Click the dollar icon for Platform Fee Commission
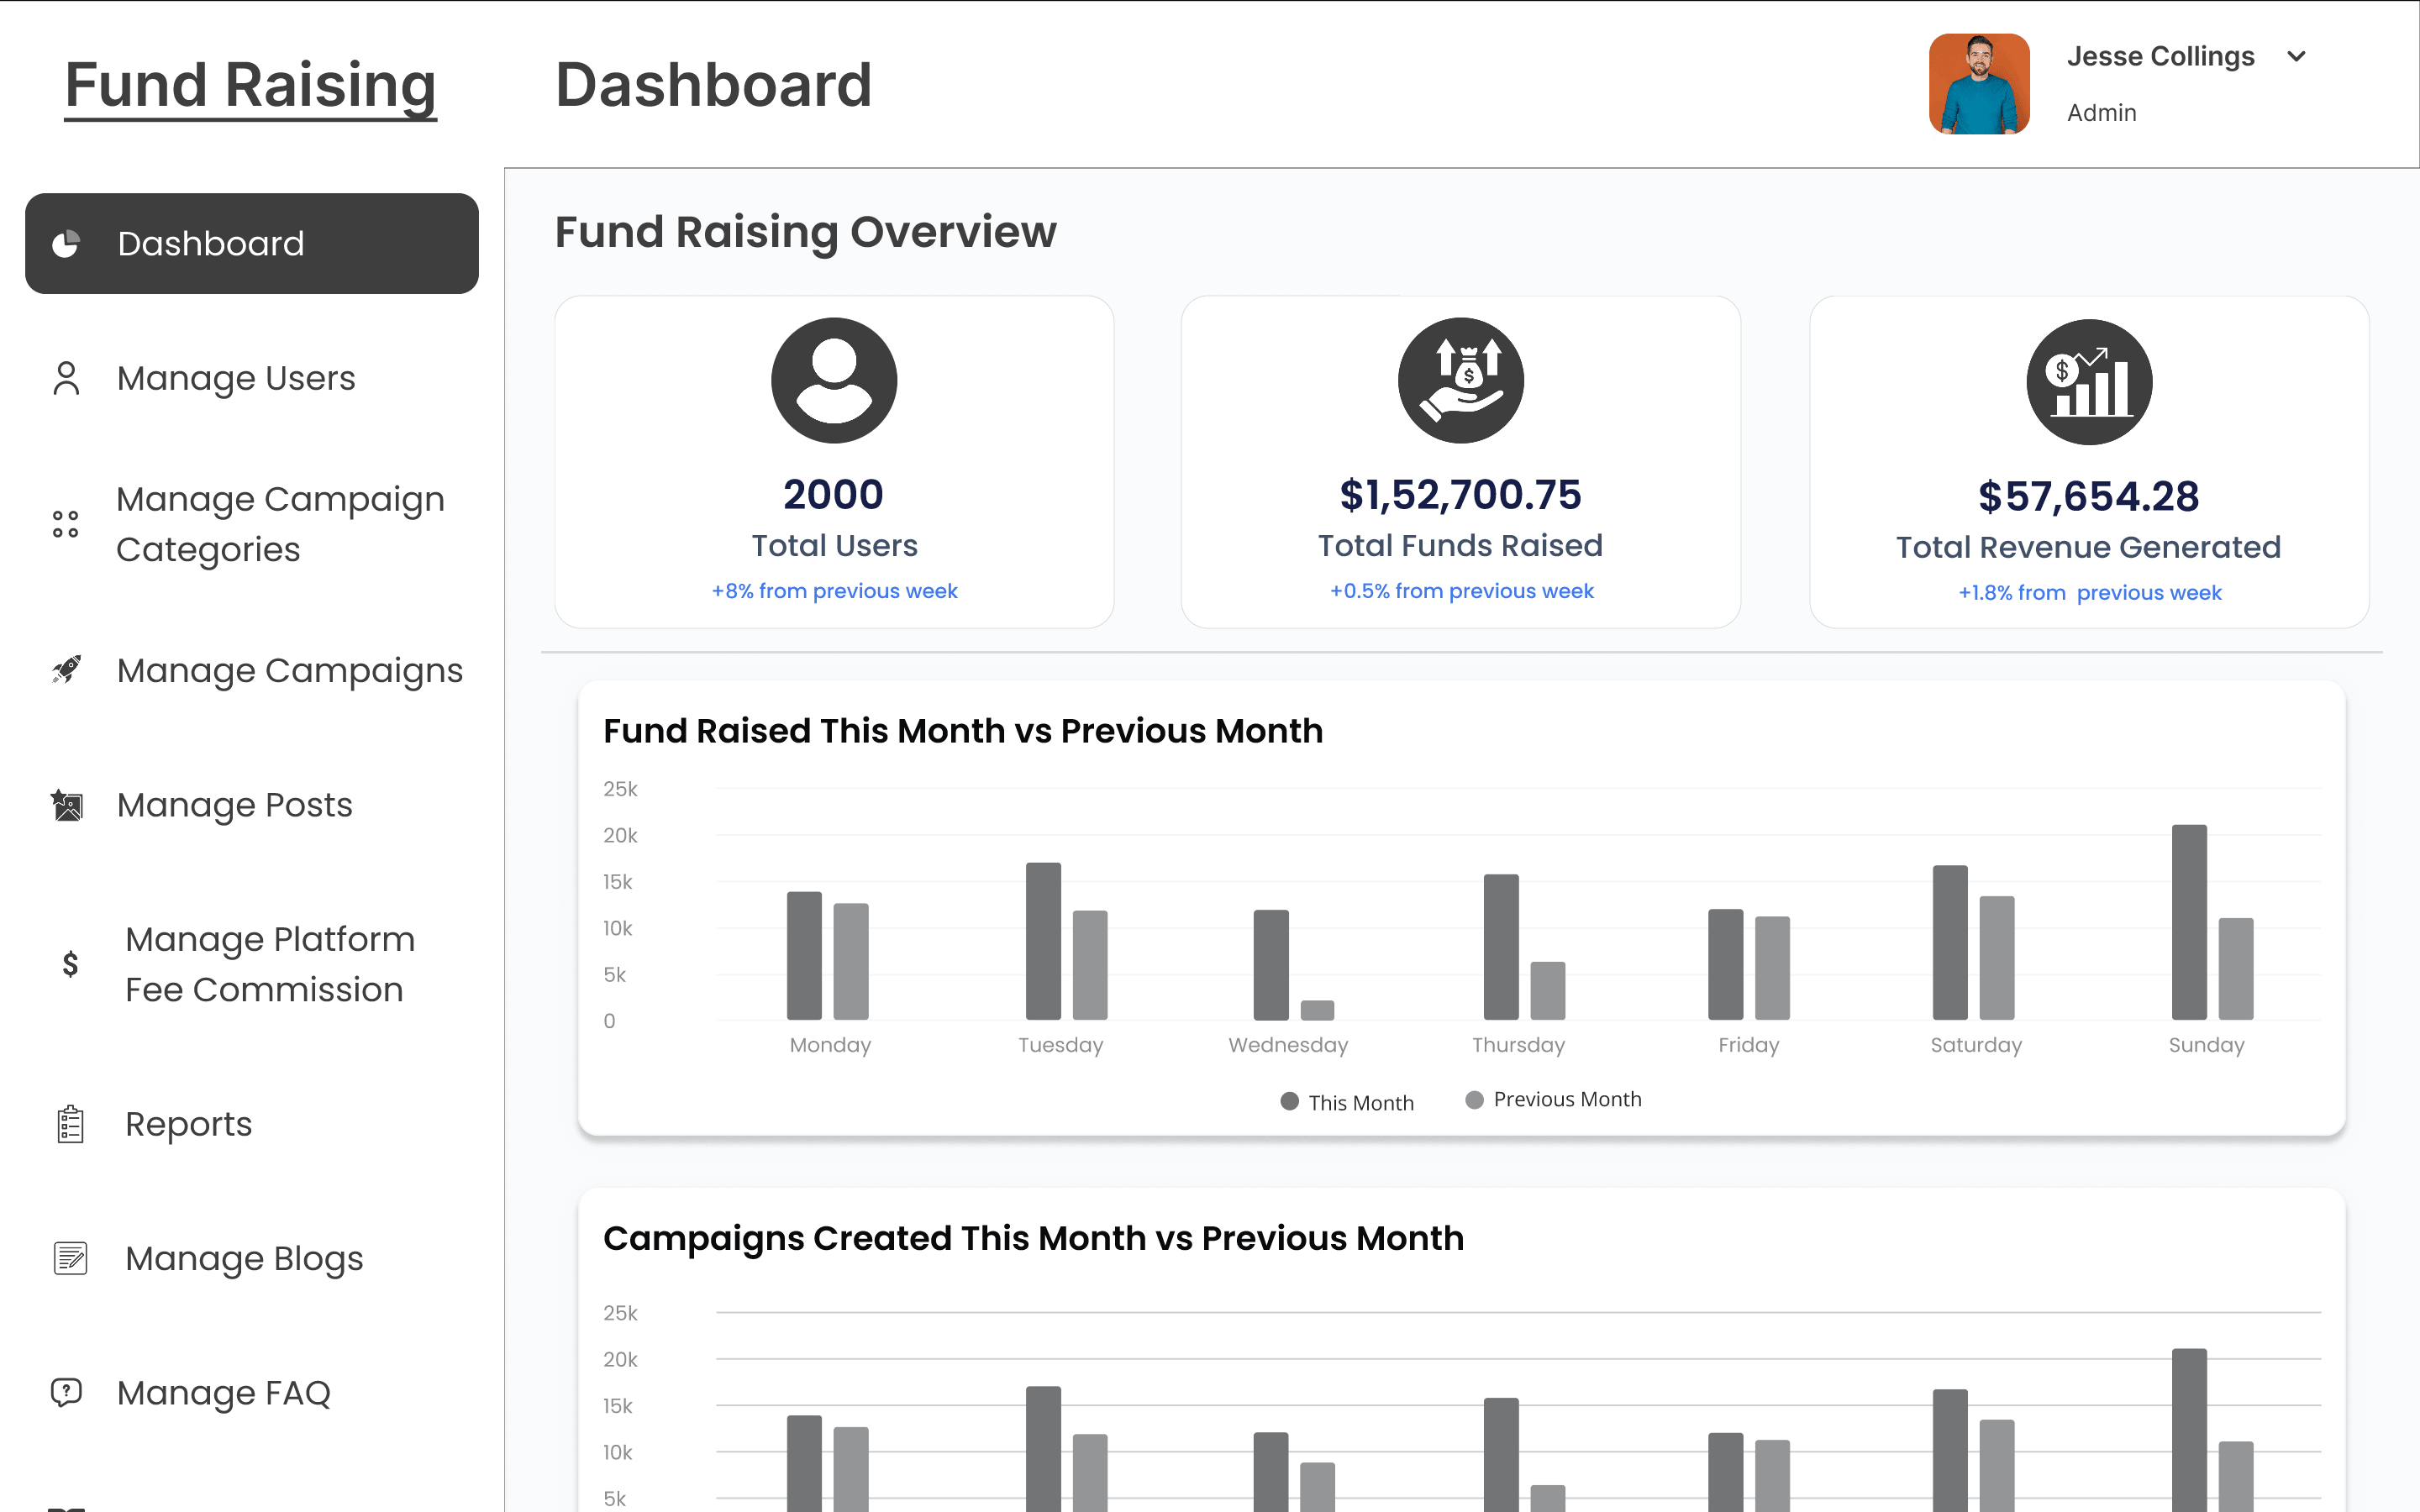The width and height of the screenshot is (2420, 1512). pos(69,964)
